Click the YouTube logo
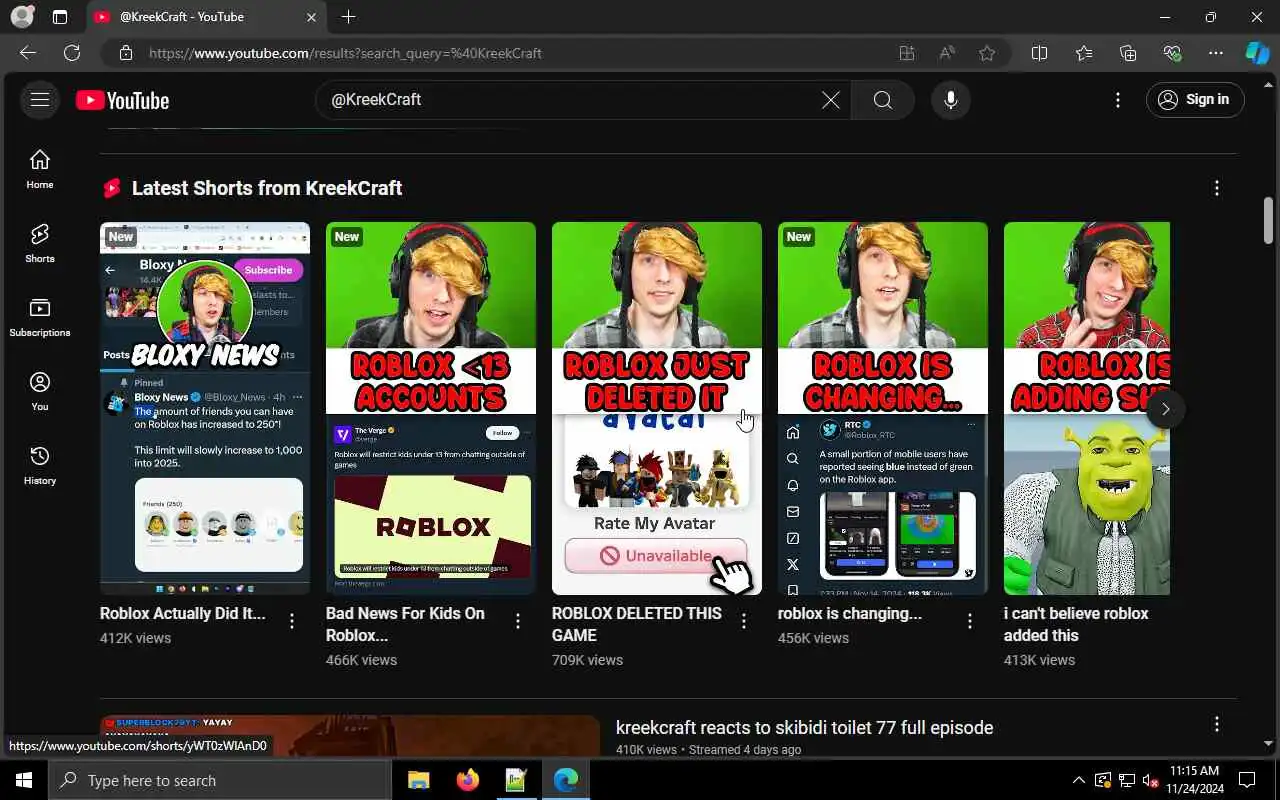The width and height of the screenshot is (1280, 800). (x=122, y=100)
